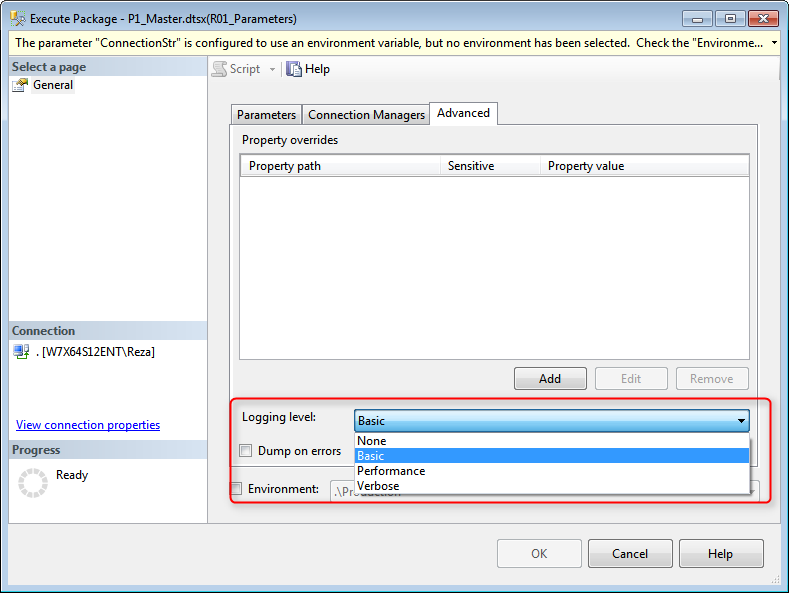
Task: Choose None logging level option
Action: pos(372,441)
